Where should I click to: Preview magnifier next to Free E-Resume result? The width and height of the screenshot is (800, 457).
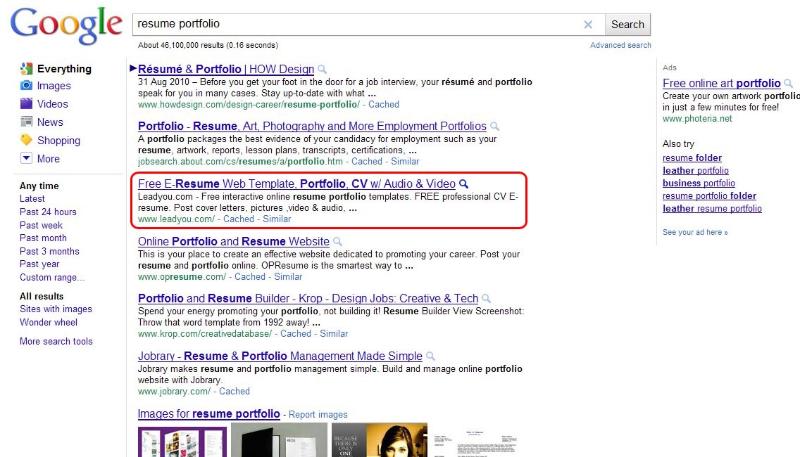click(x=463, y=184)
